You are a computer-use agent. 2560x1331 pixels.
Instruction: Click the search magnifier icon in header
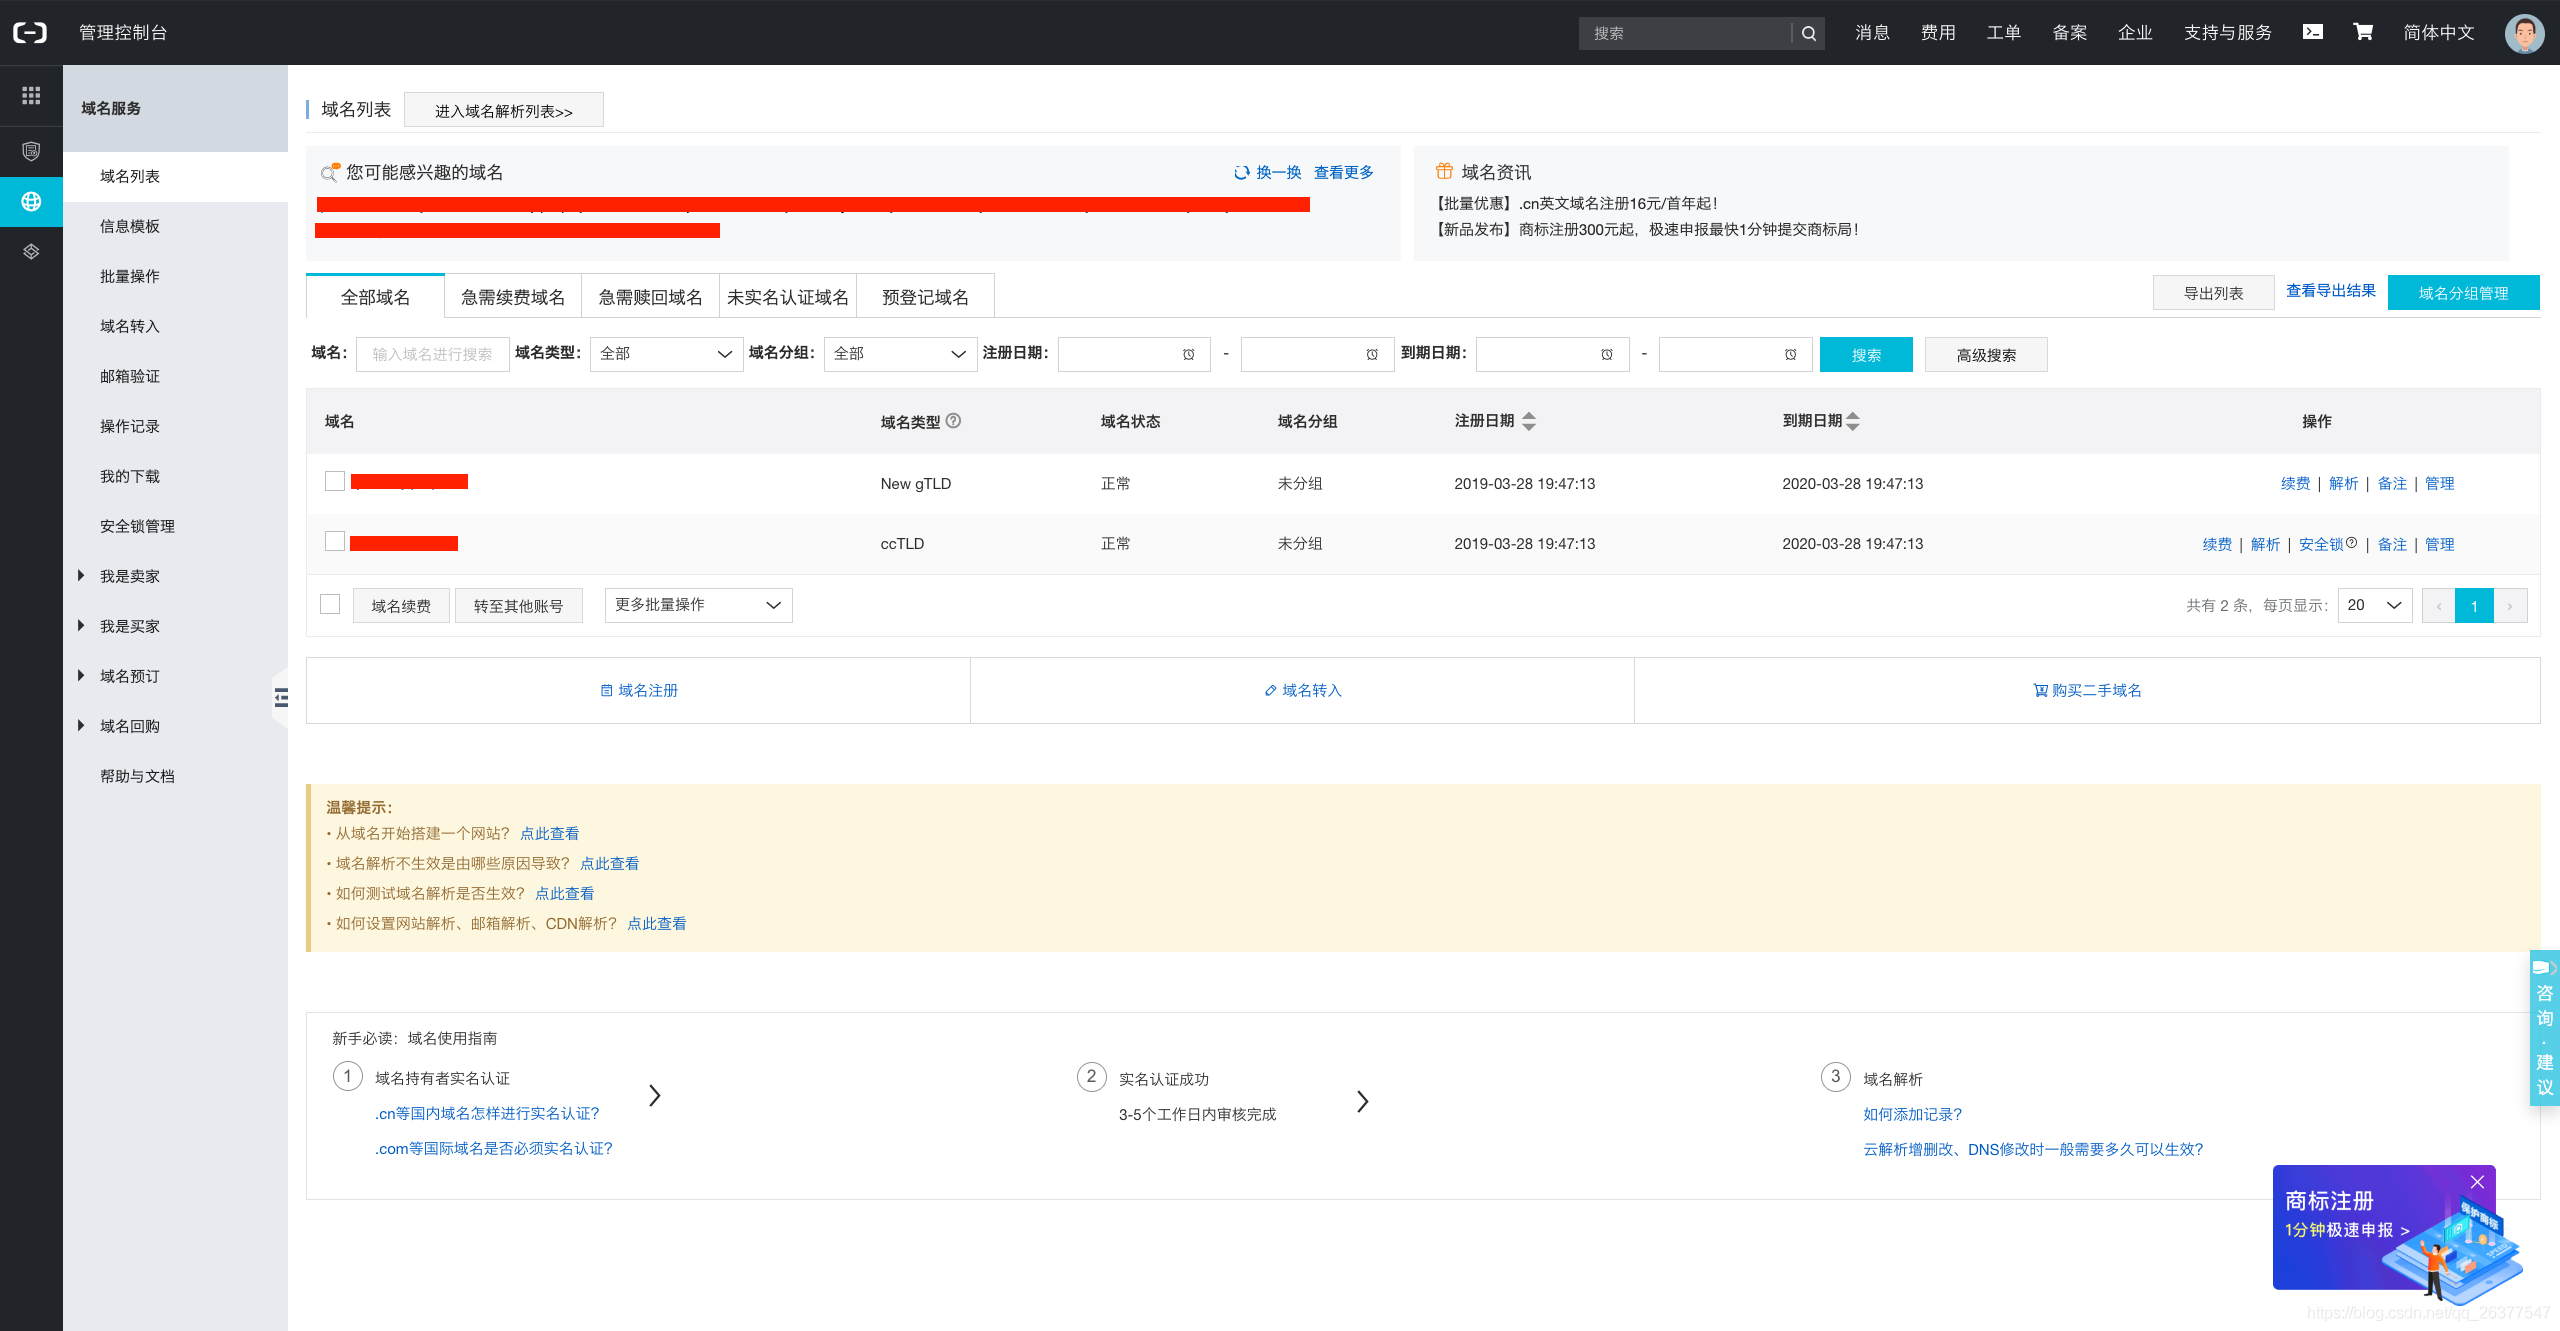coord(1809,33)
